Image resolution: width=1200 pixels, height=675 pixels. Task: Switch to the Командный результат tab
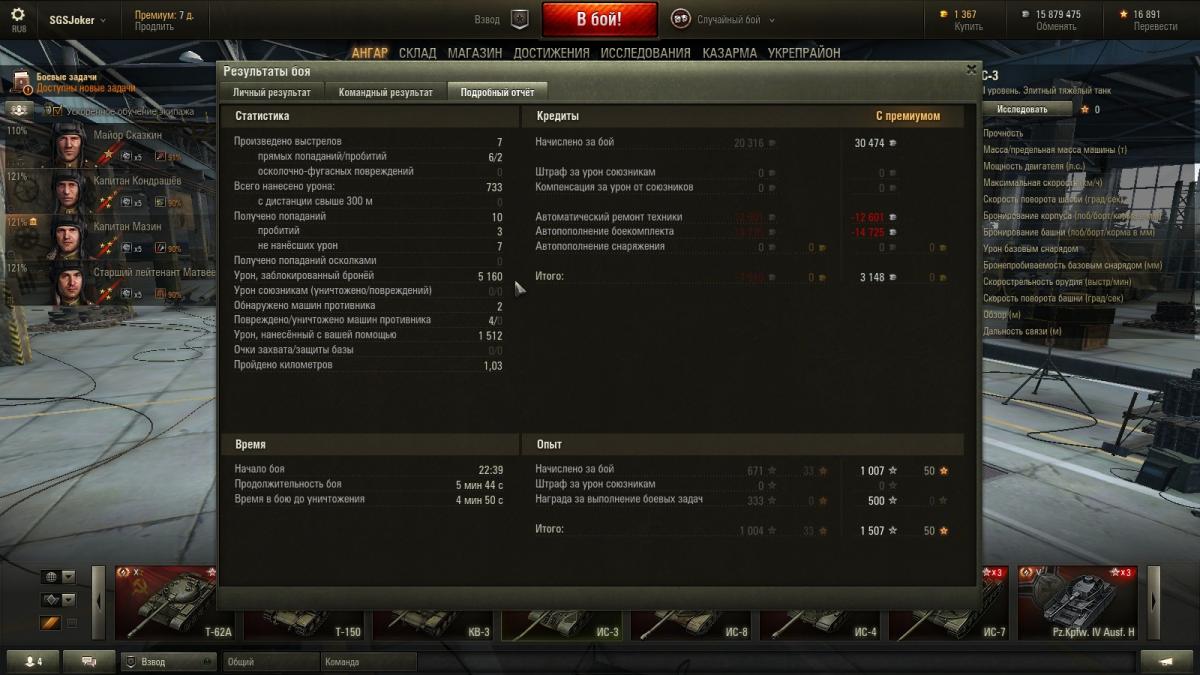(386, 92)
